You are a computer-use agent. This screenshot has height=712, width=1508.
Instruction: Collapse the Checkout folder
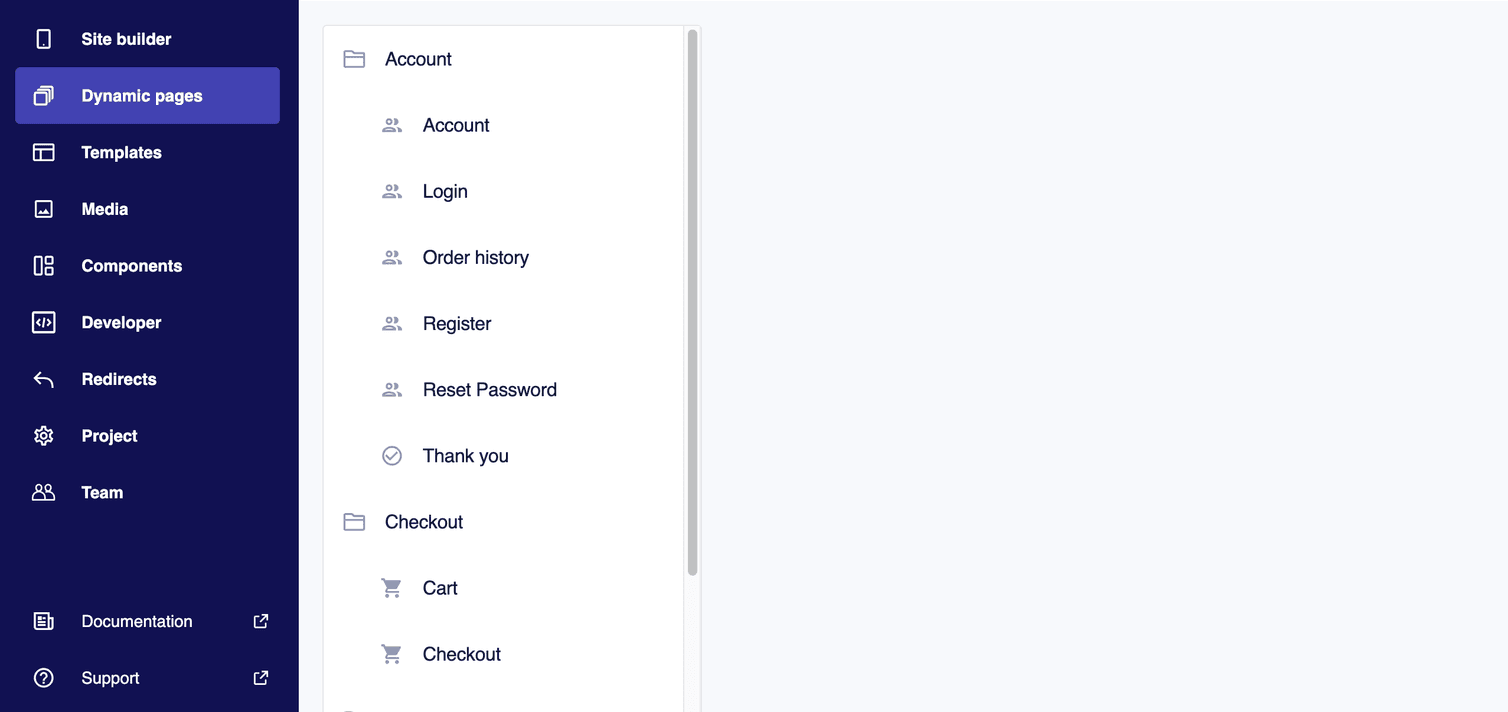(354, 521)
